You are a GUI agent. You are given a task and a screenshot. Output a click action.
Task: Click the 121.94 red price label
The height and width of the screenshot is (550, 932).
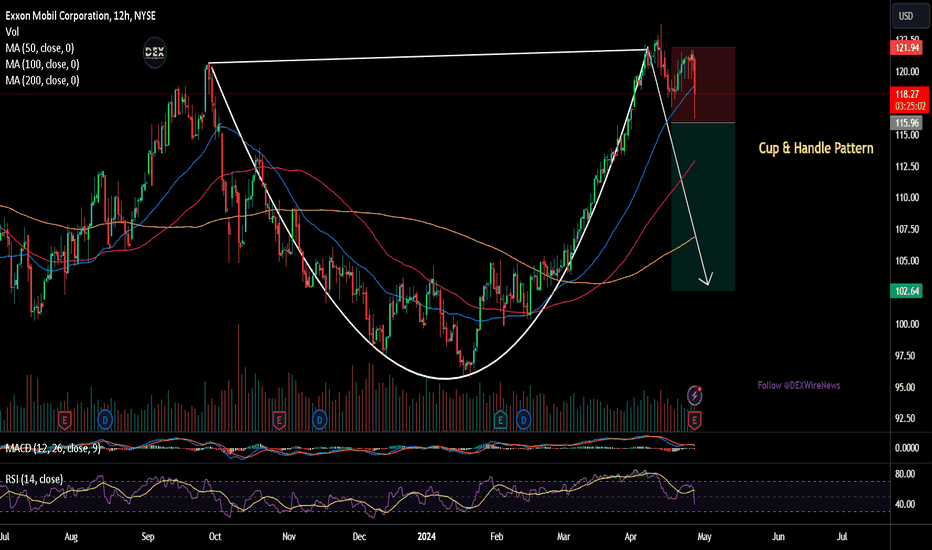906,48
